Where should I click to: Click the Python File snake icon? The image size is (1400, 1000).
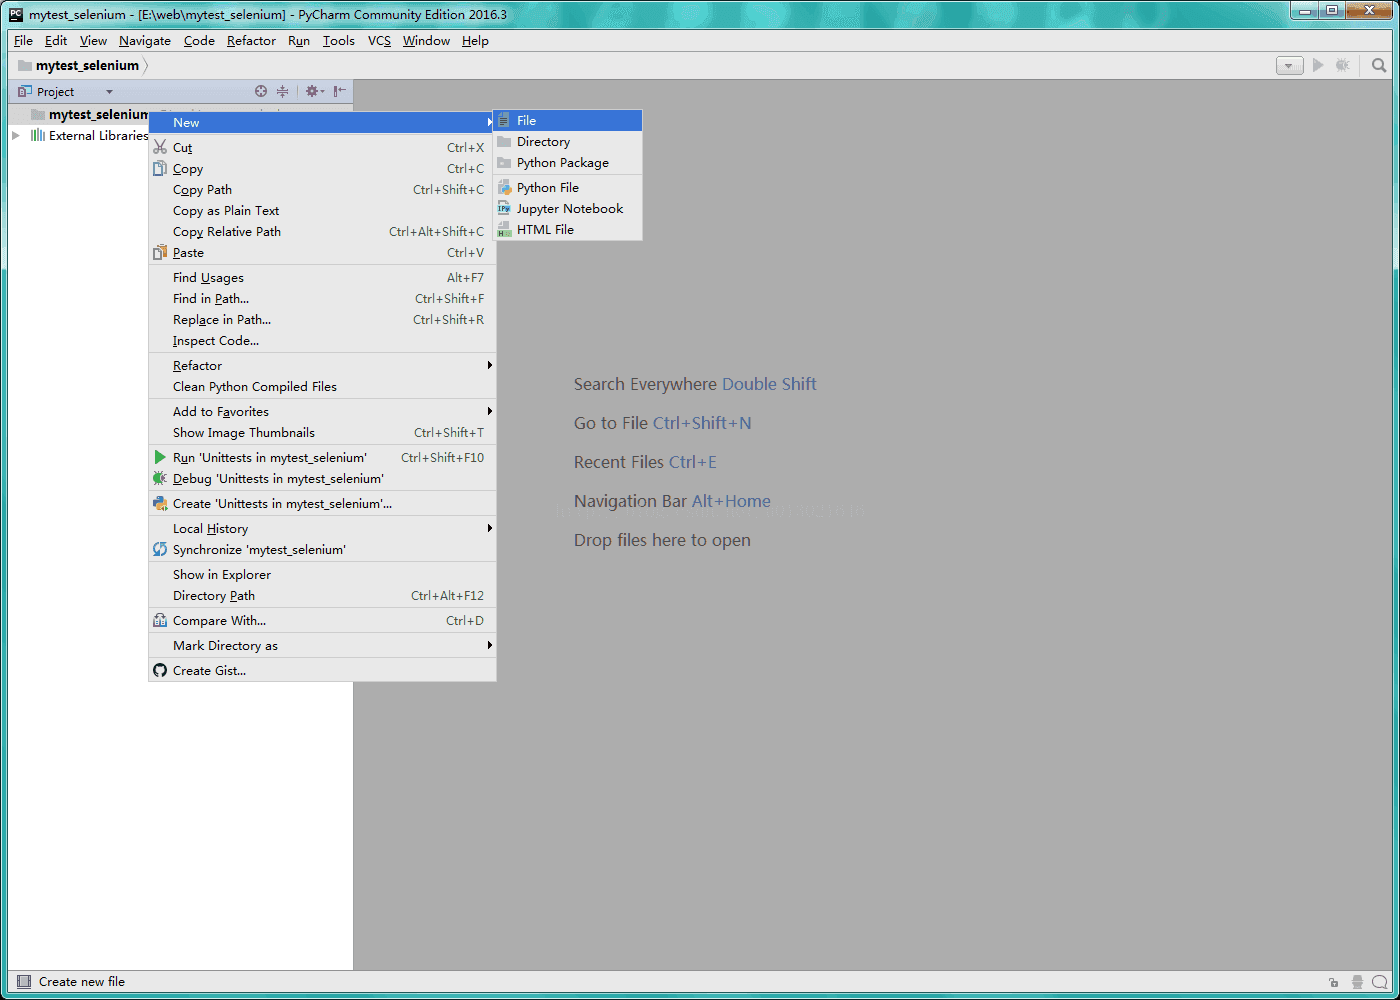(x=505, y=188)
